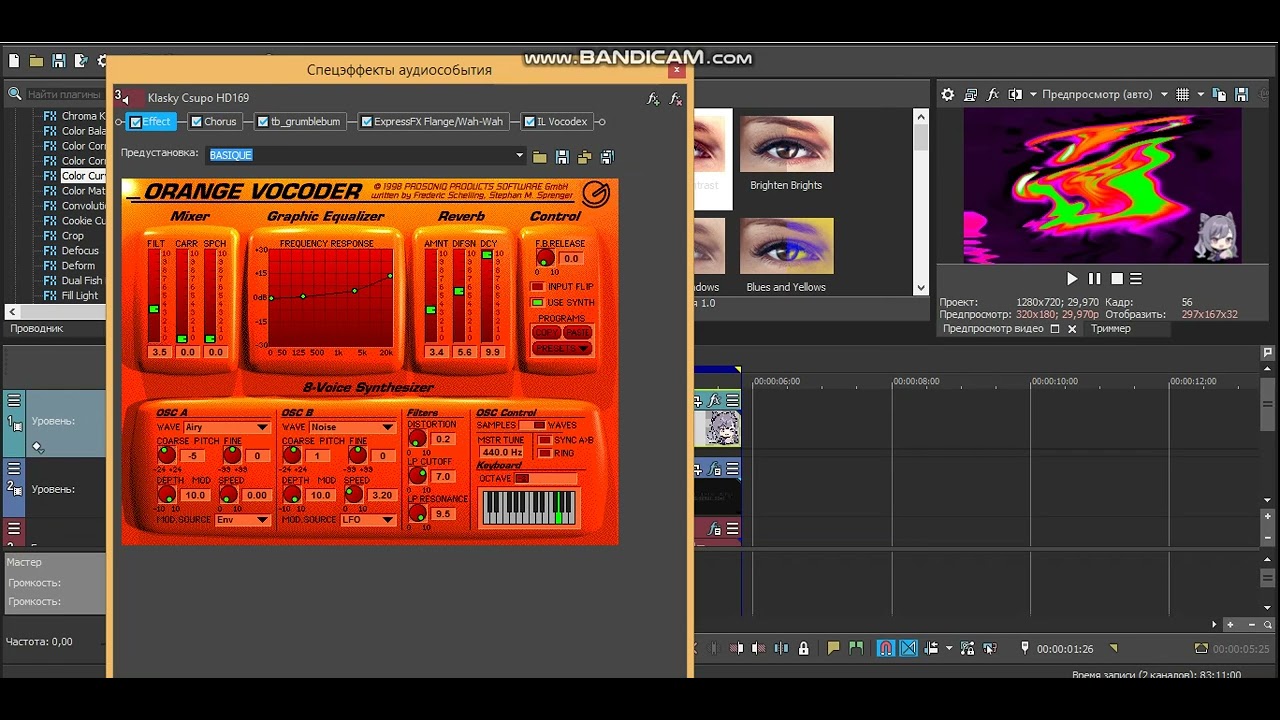
Task: Click the FILT mixer slider handle
Action: 154,309
